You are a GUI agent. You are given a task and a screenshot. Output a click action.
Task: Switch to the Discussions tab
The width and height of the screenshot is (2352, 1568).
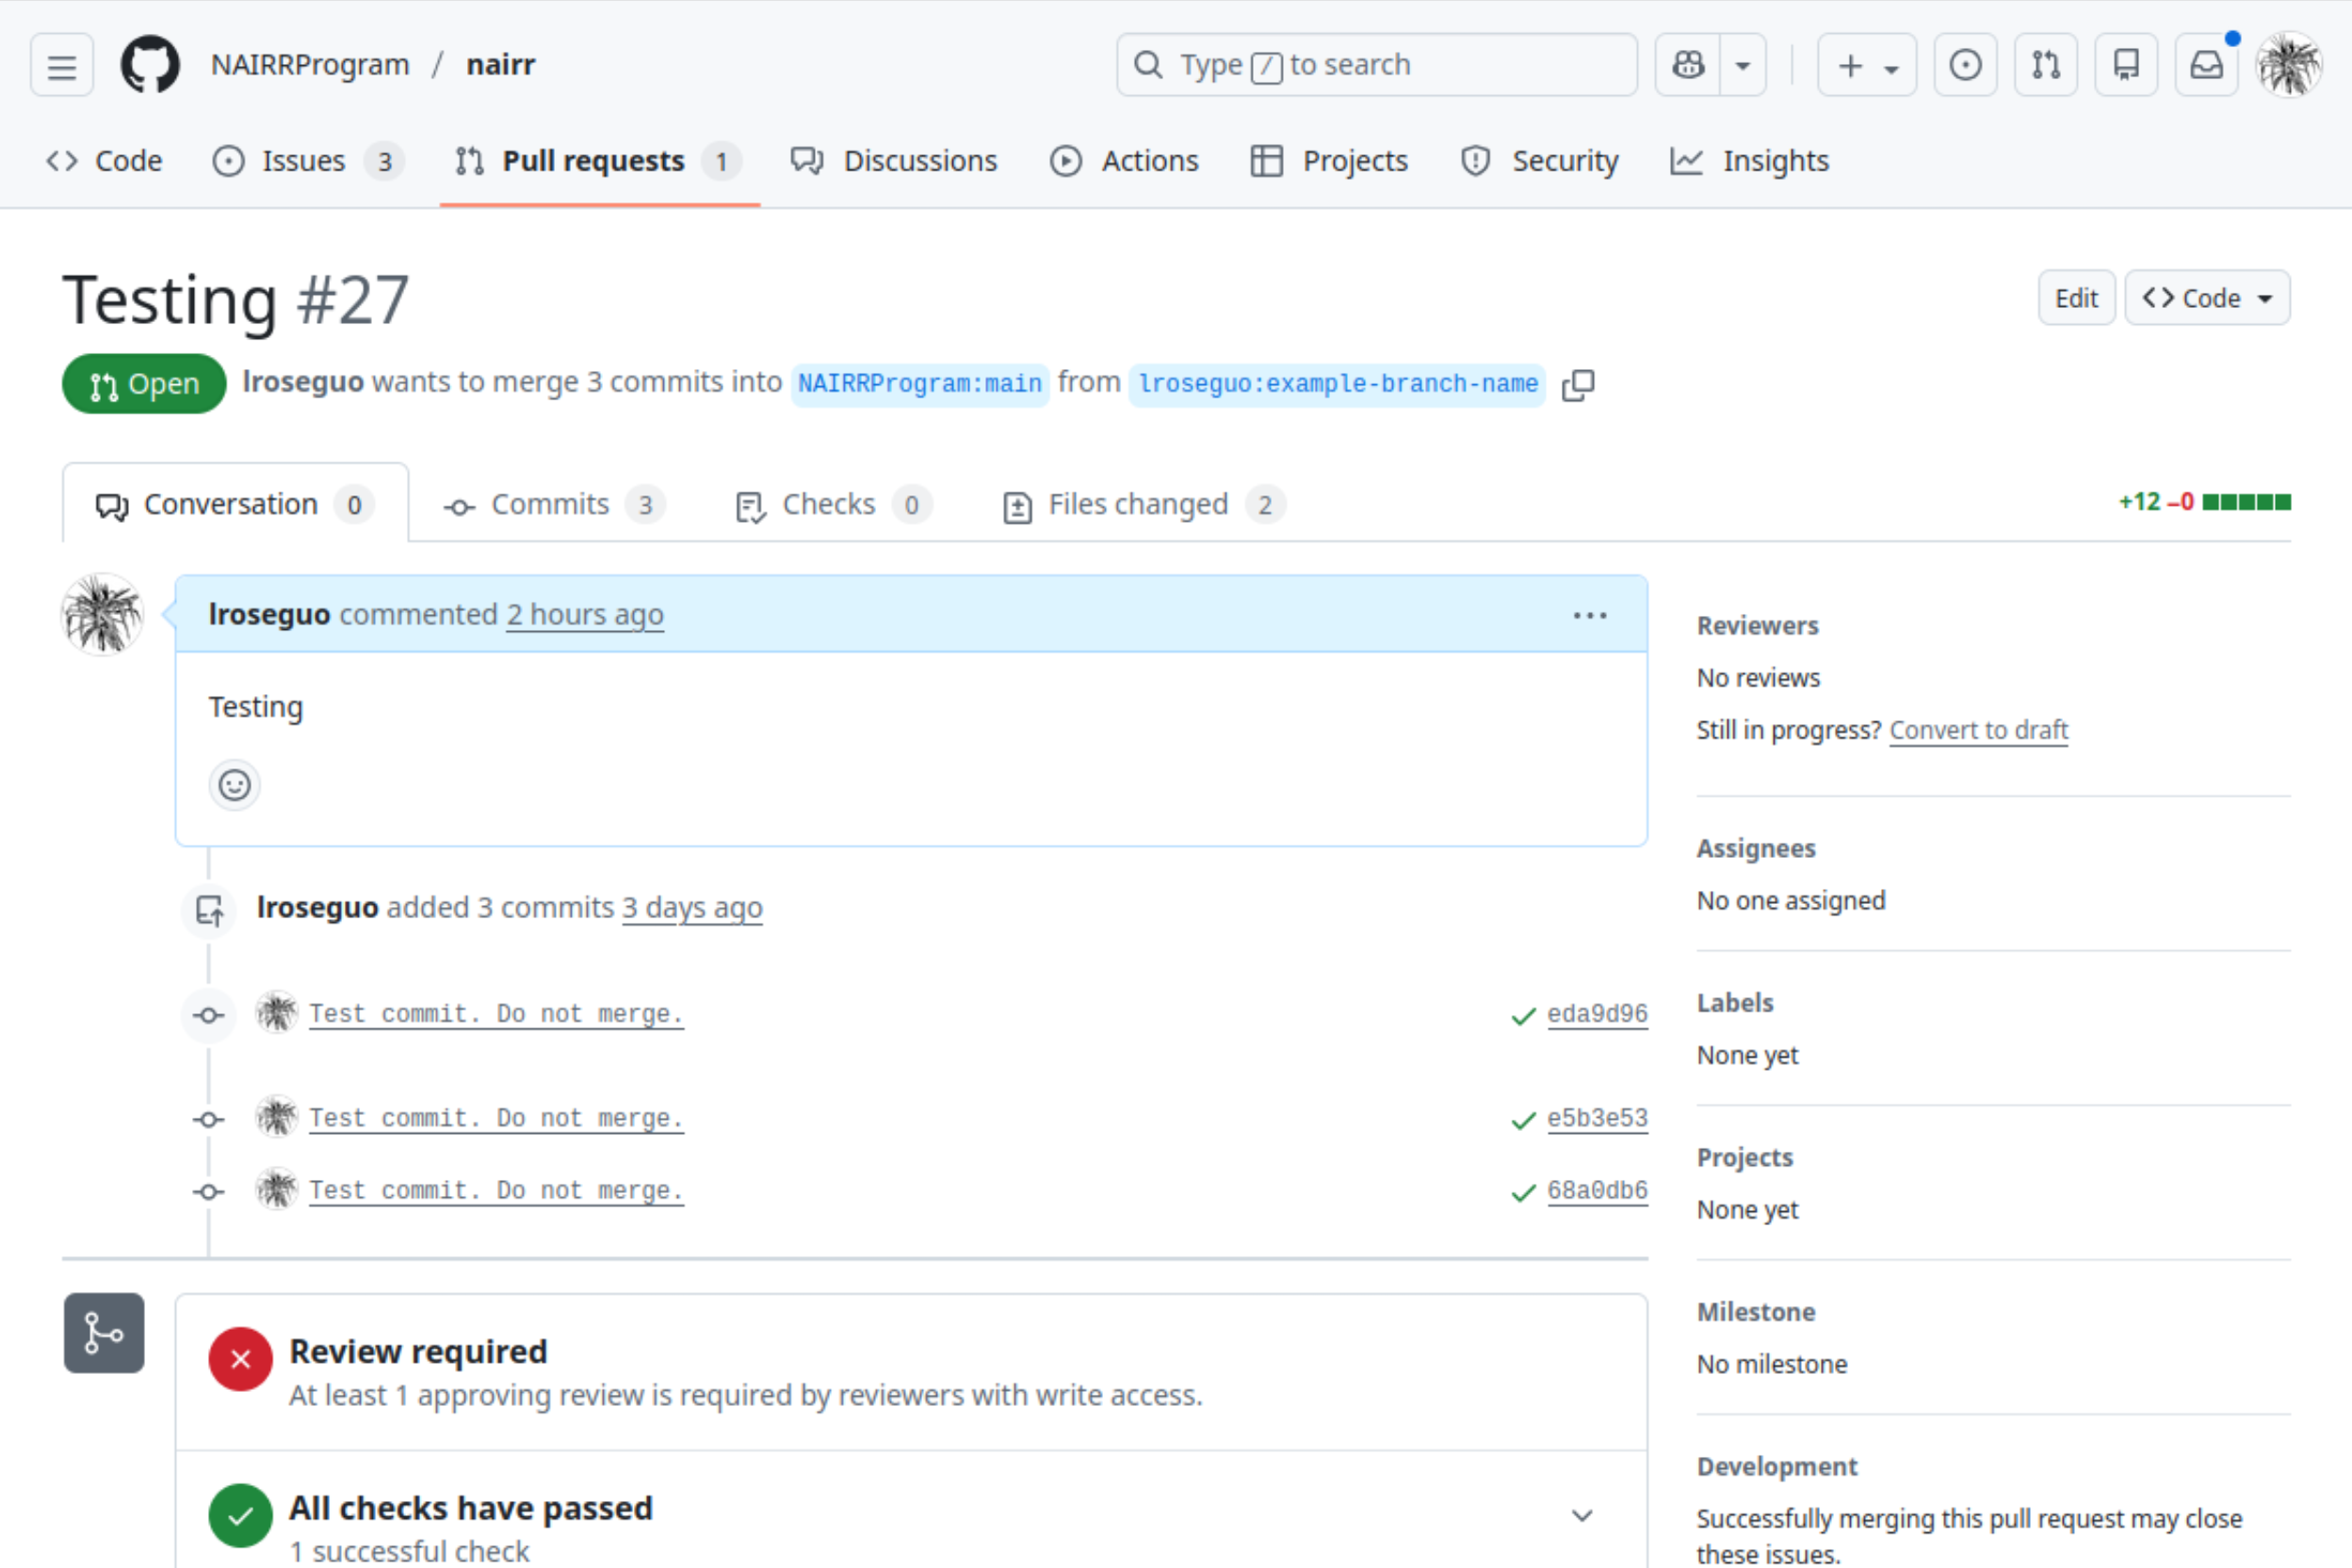[x=894, y=161]
